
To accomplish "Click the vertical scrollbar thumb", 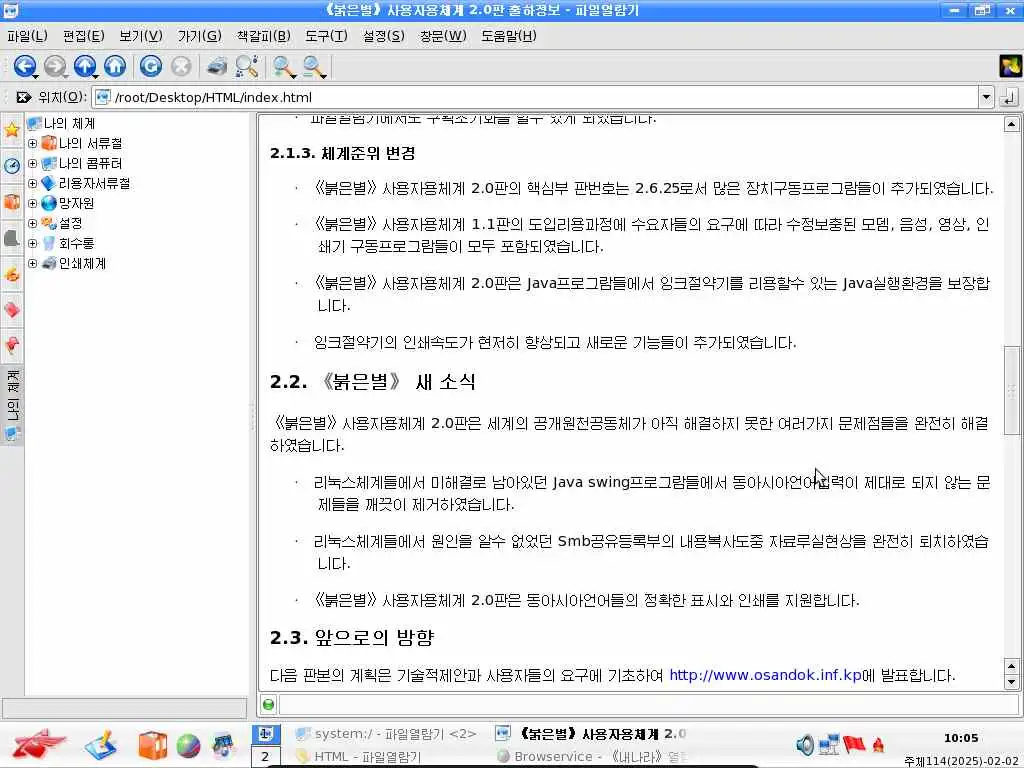I will pyautogui.click(x=1012, y=390).
